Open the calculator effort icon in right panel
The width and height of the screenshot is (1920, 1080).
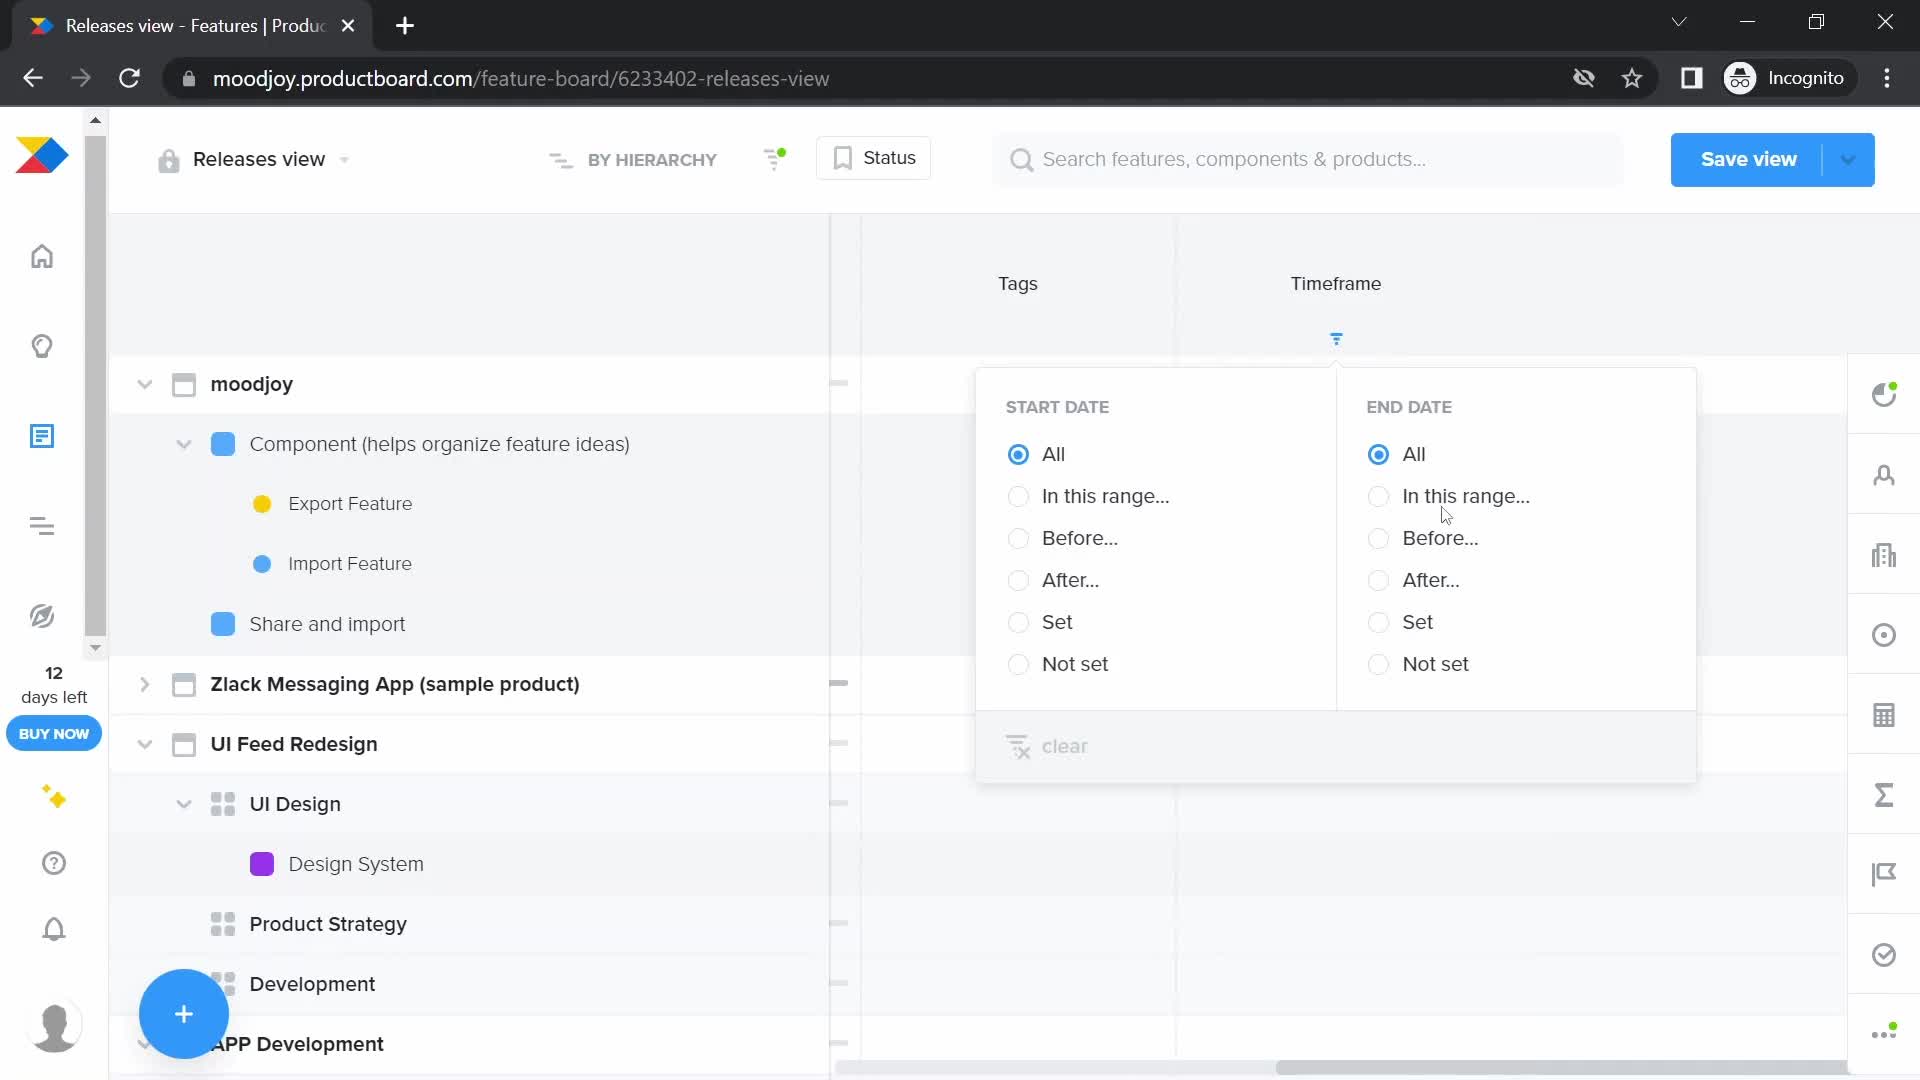pyautogui.click(x=1884, y=715)
